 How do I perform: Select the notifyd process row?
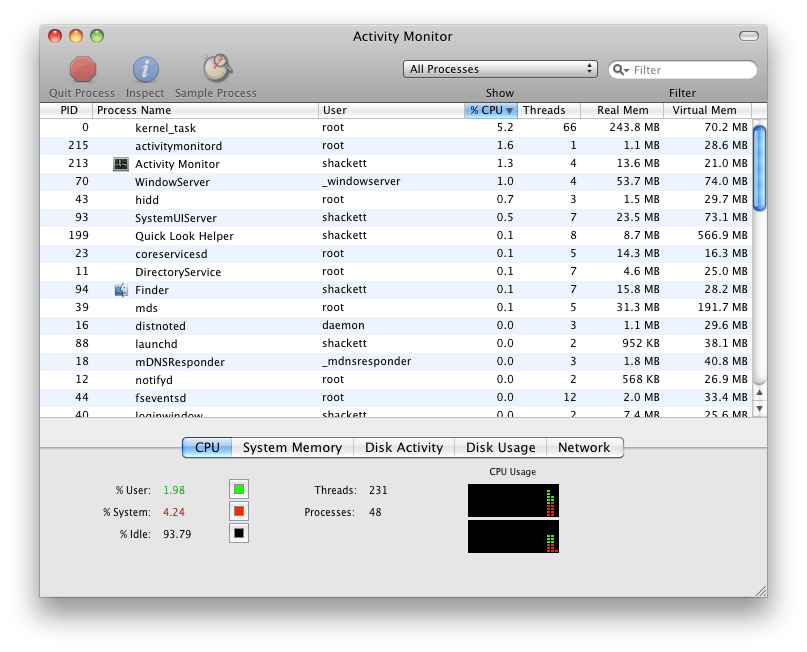pos(396,380)
